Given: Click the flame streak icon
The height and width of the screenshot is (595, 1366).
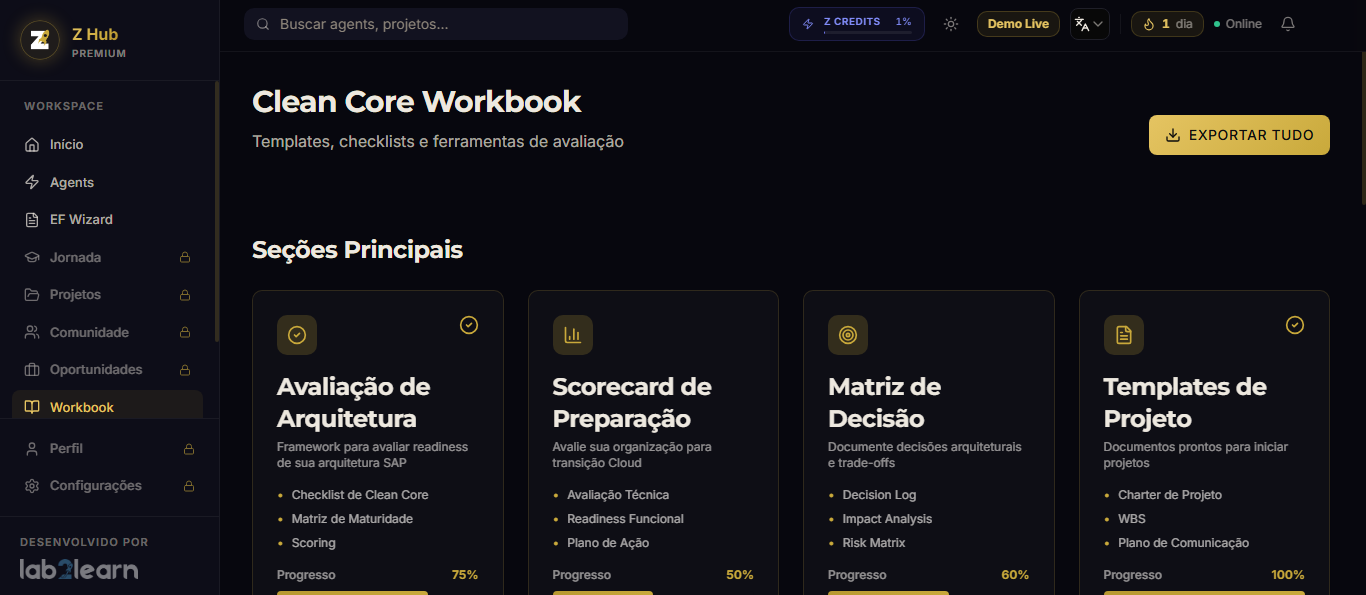Looking at the screenshot, I should pos(1149,24).
